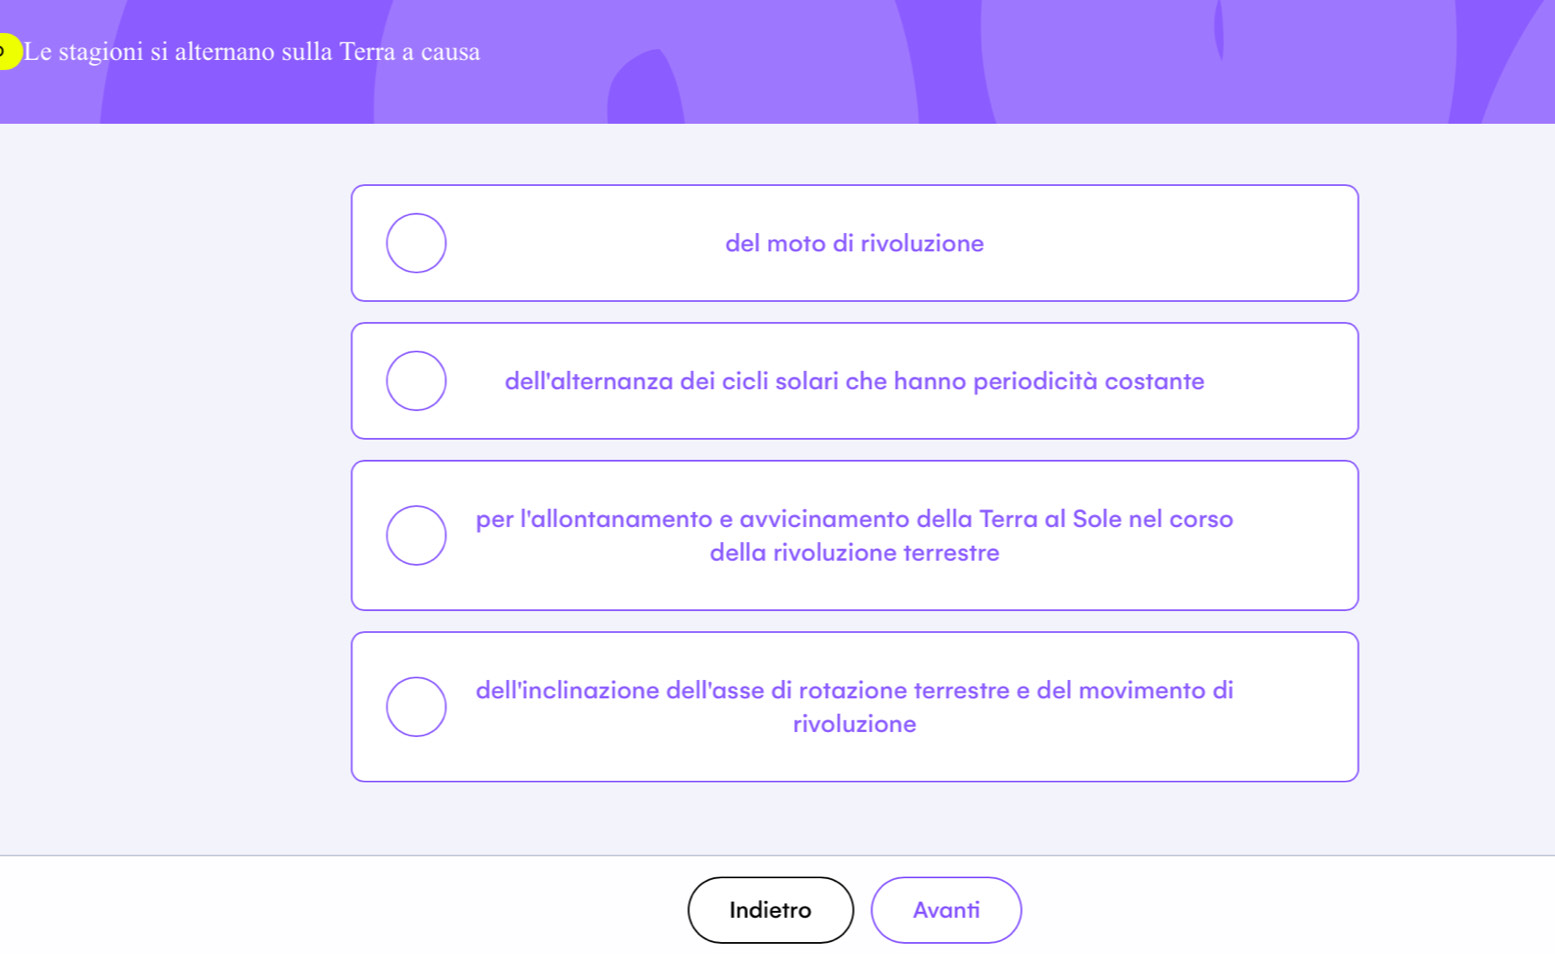Click the answer text 'del moto di rivoluzione'
The height and width of the screenshot is (954, 1555).
pos(854,243)
